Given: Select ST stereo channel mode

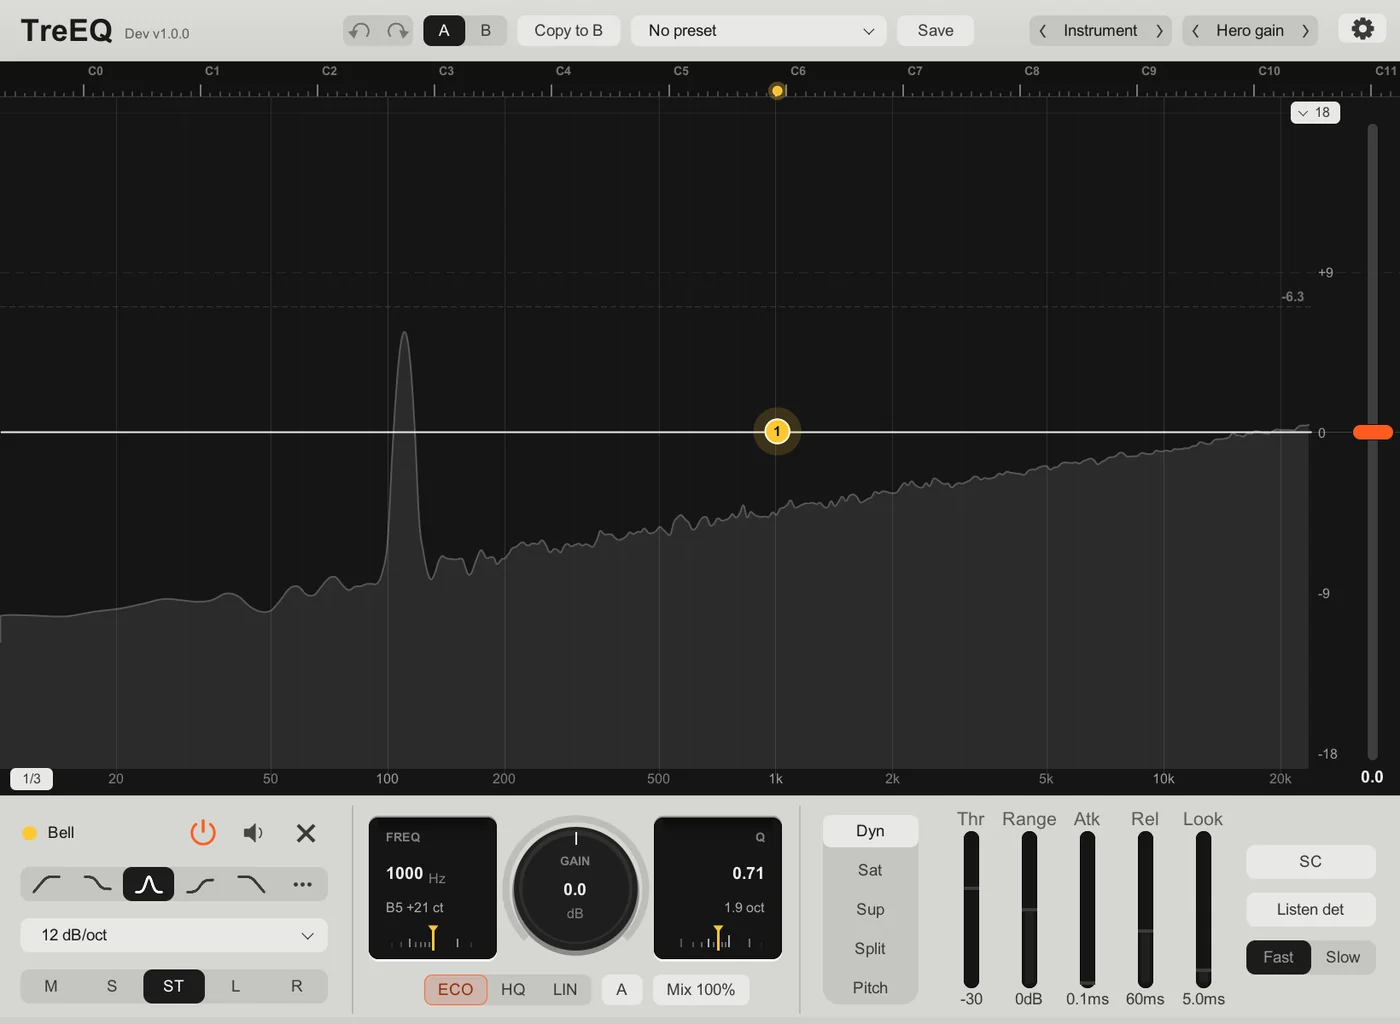Looking at the screenshot, I should coord(174,986).
